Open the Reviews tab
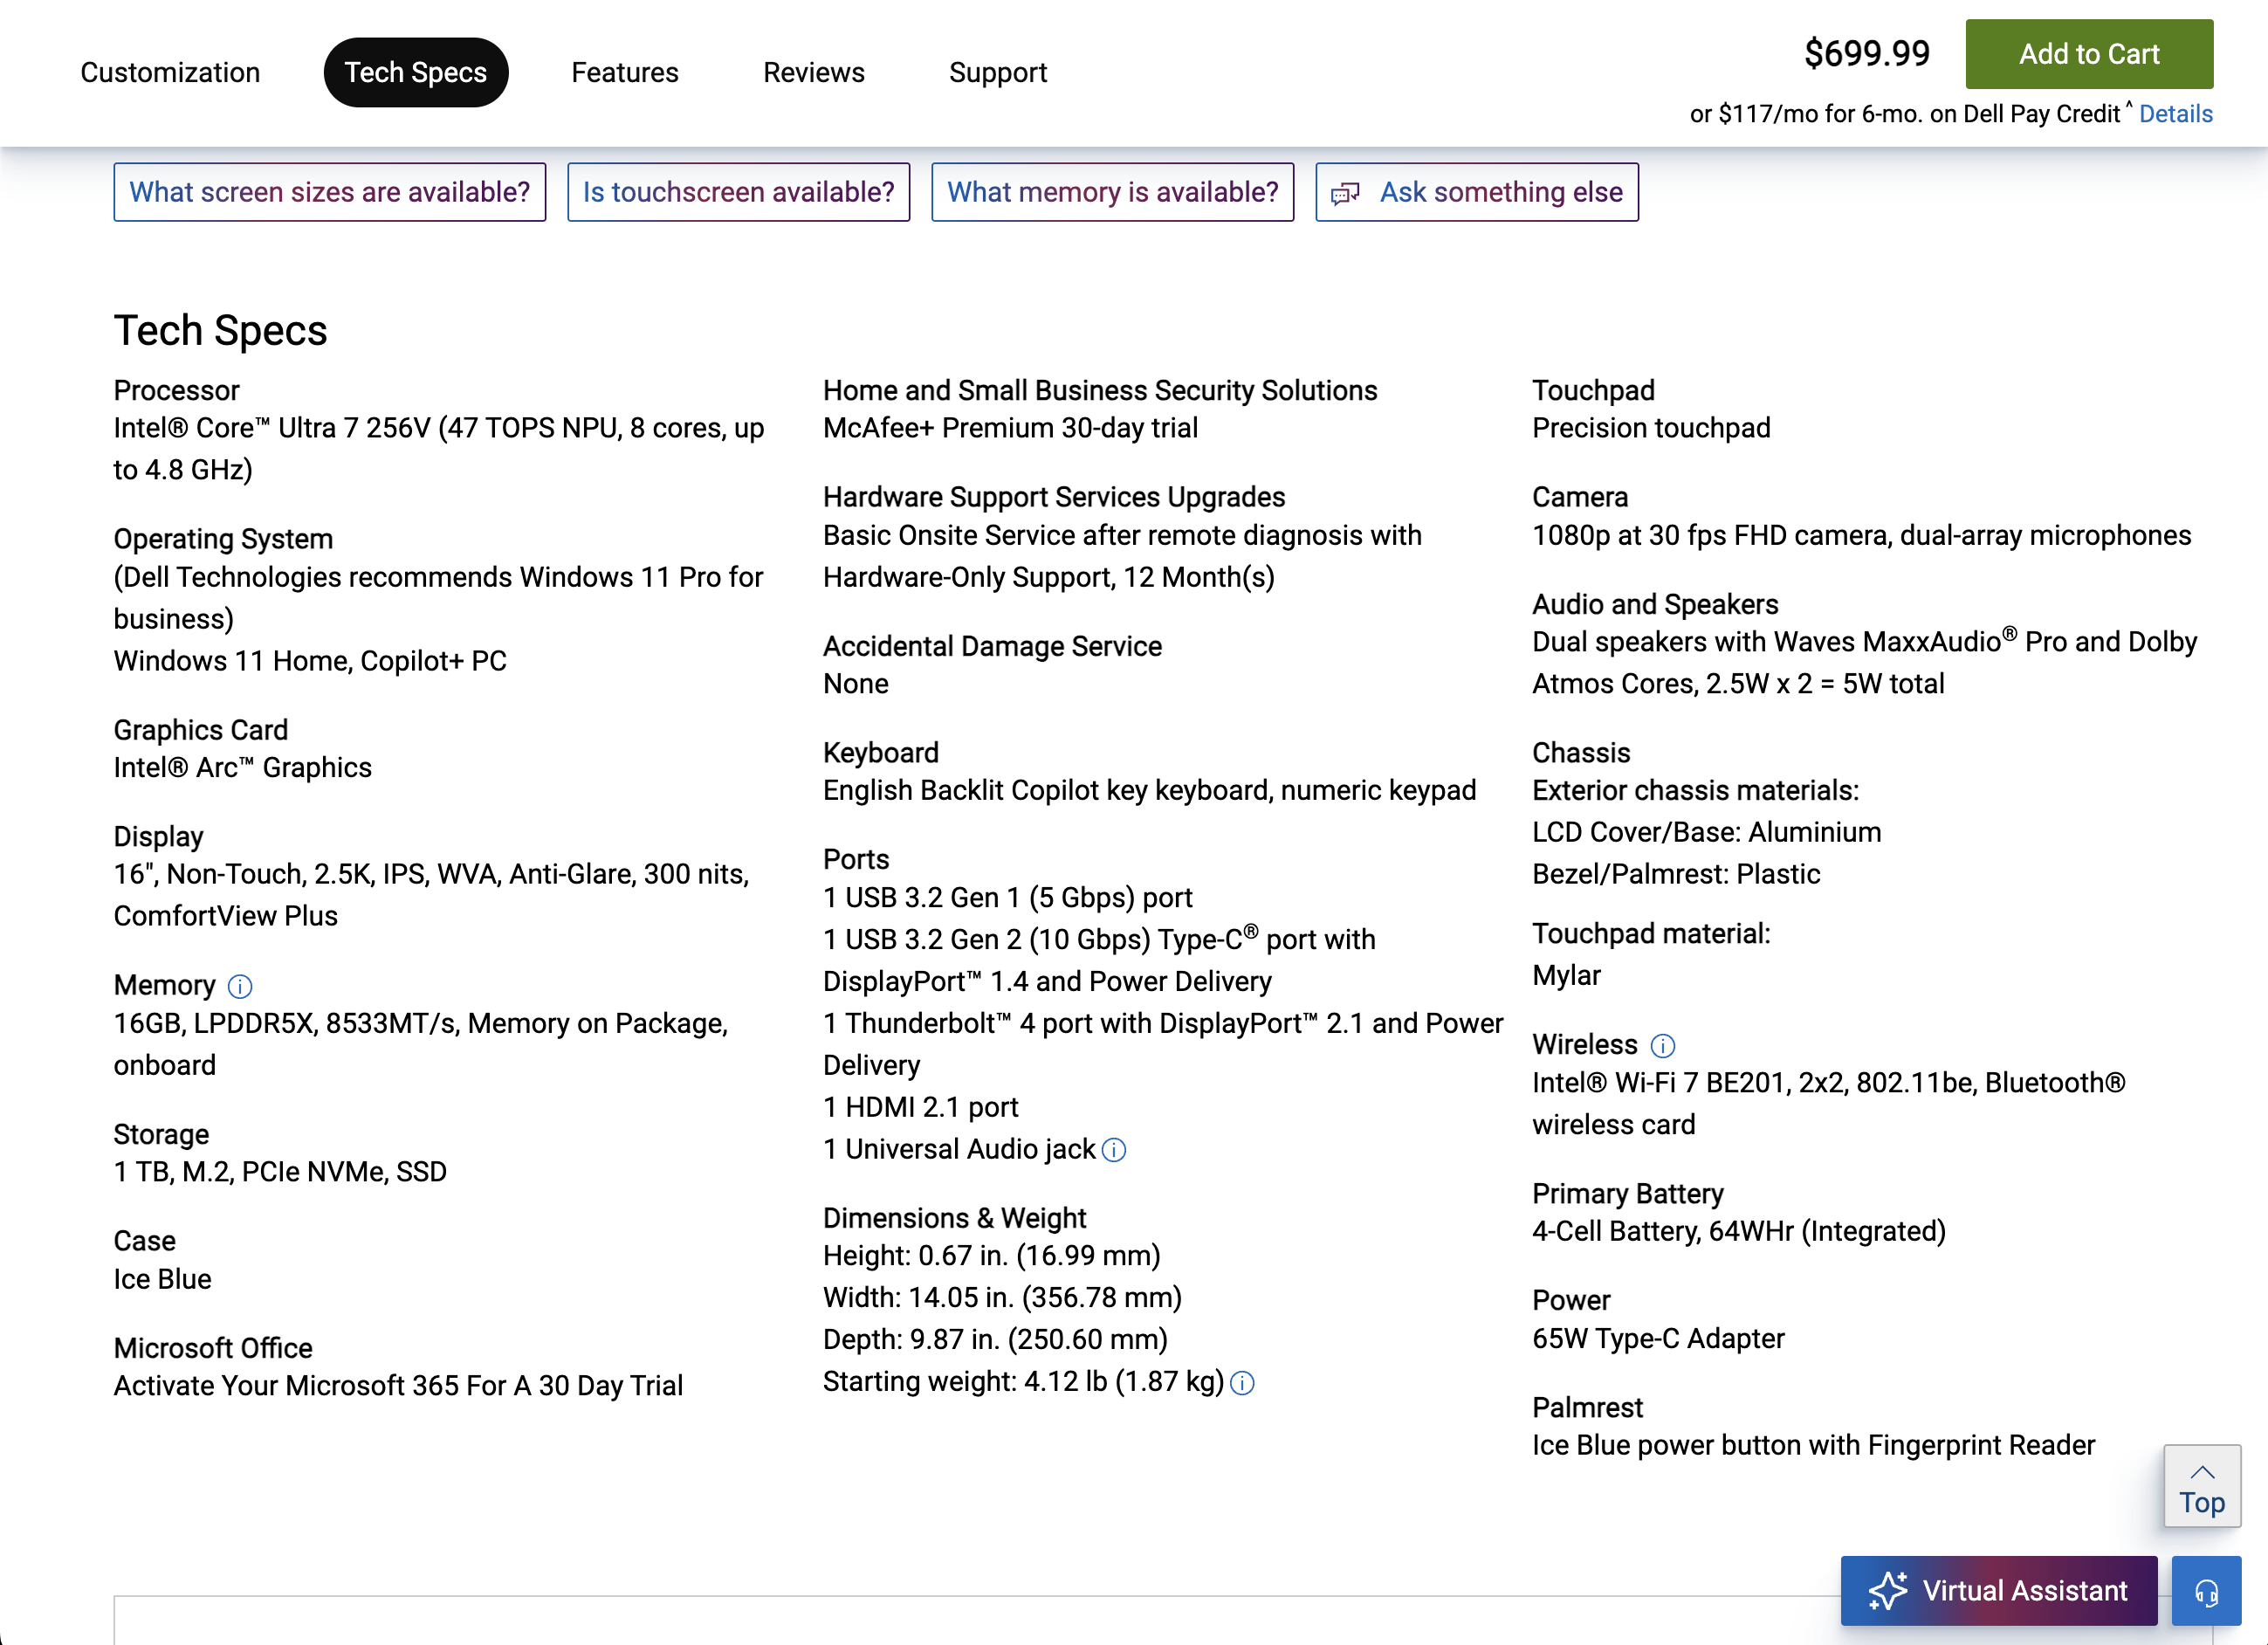 (x=813, y=71)
